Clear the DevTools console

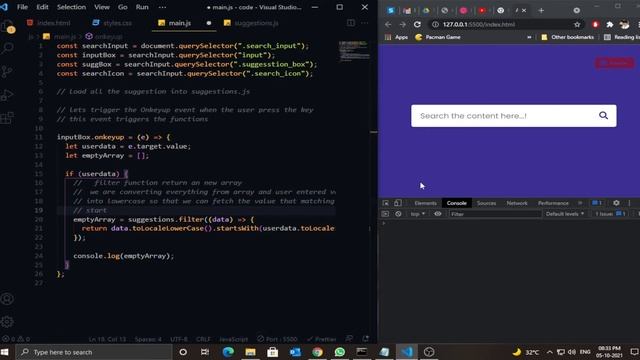398,214
